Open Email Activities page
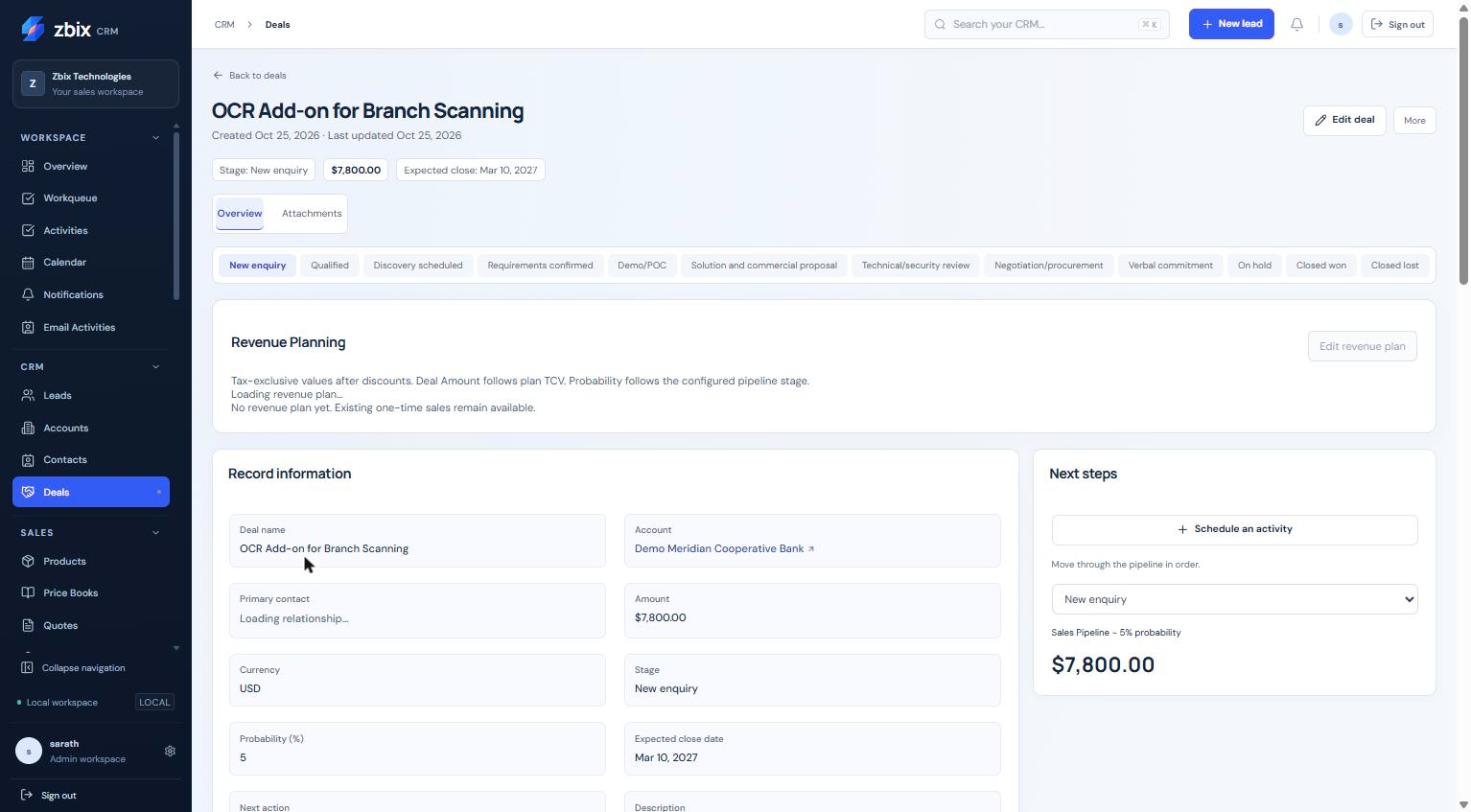Viewport: 1471px width, 812px height. (x=91, y=327)
